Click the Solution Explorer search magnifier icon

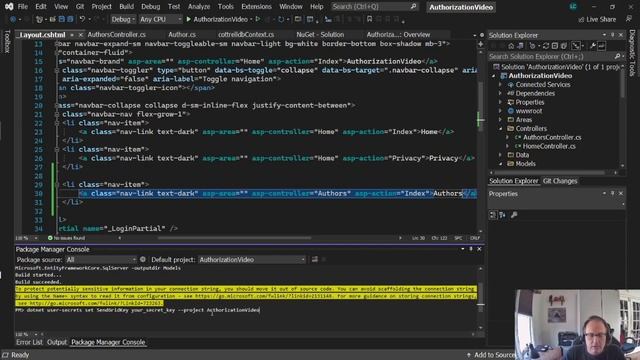[617, 56]
